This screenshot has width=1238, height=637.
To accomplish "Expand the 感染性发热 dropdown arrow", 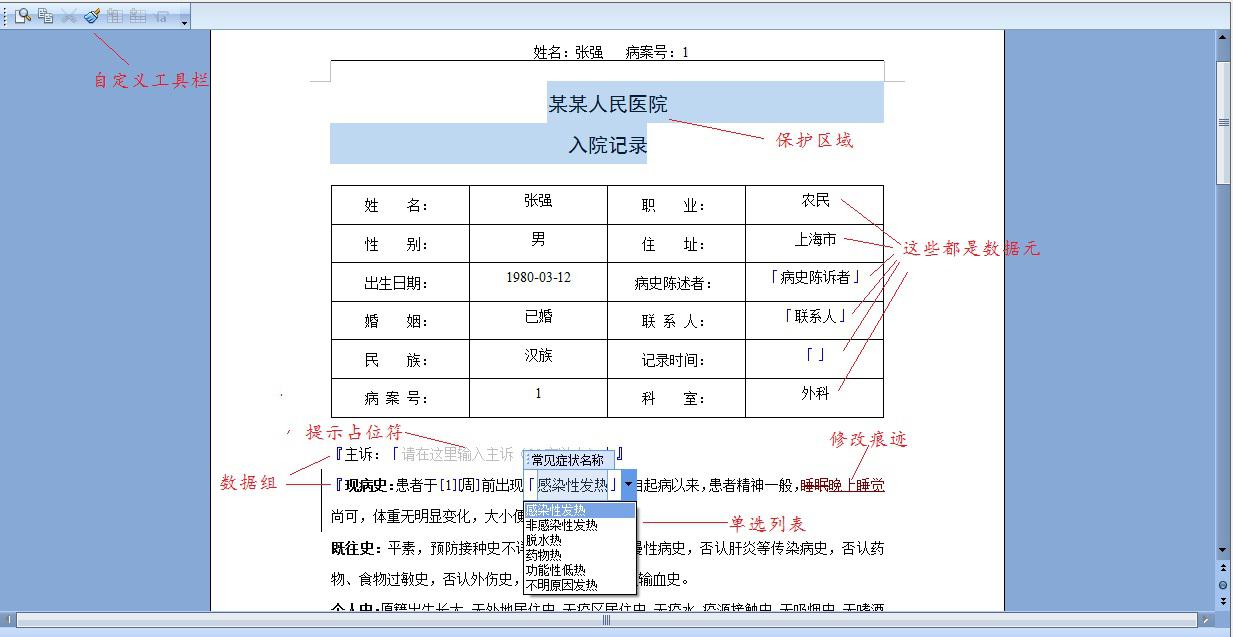I will tap(628, 485).
